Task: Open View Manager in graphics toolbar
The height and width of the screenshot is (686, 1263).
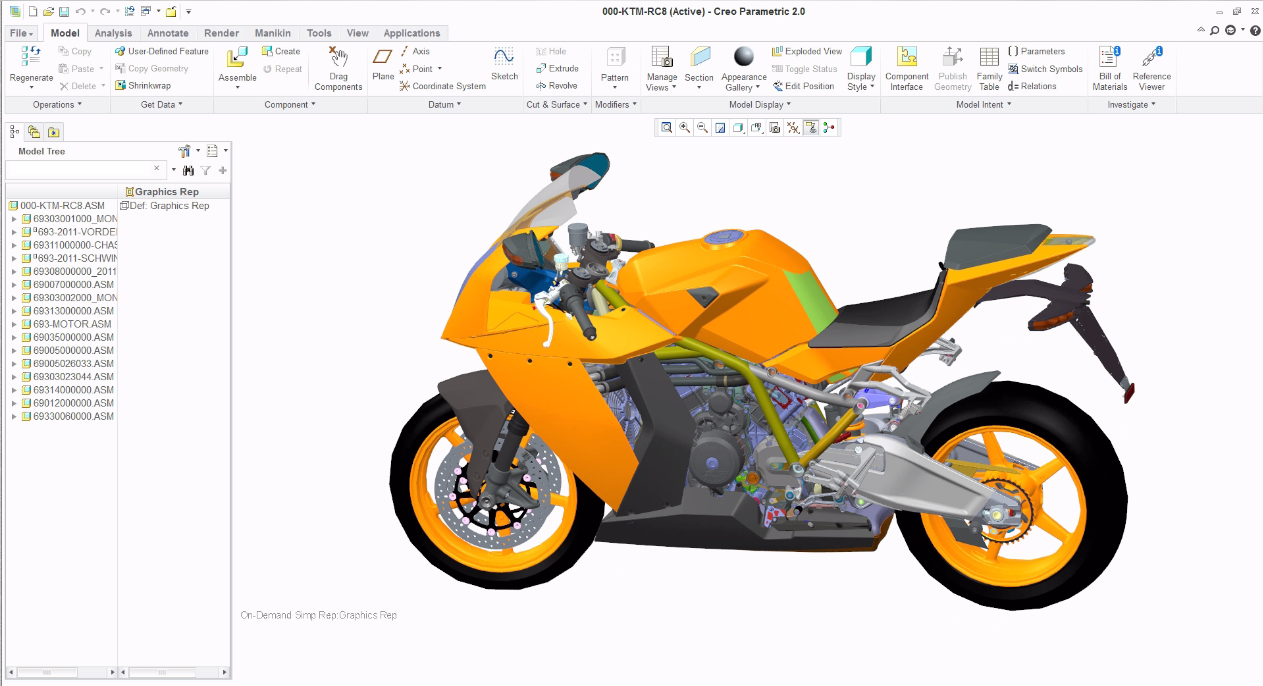Action: pyautogui.click(x=775, y=127)
